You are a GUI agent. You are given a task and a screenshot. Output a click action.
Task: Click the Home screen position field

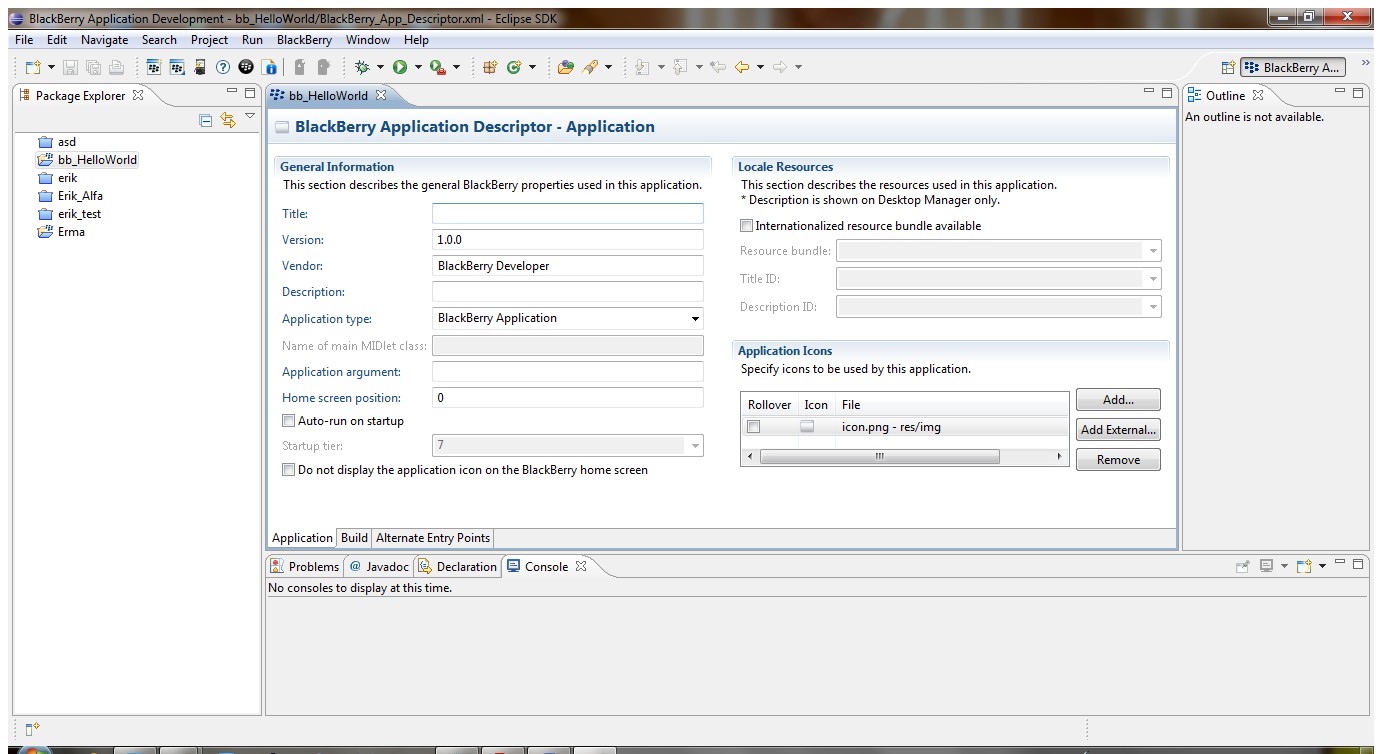(x=568, y=398)
